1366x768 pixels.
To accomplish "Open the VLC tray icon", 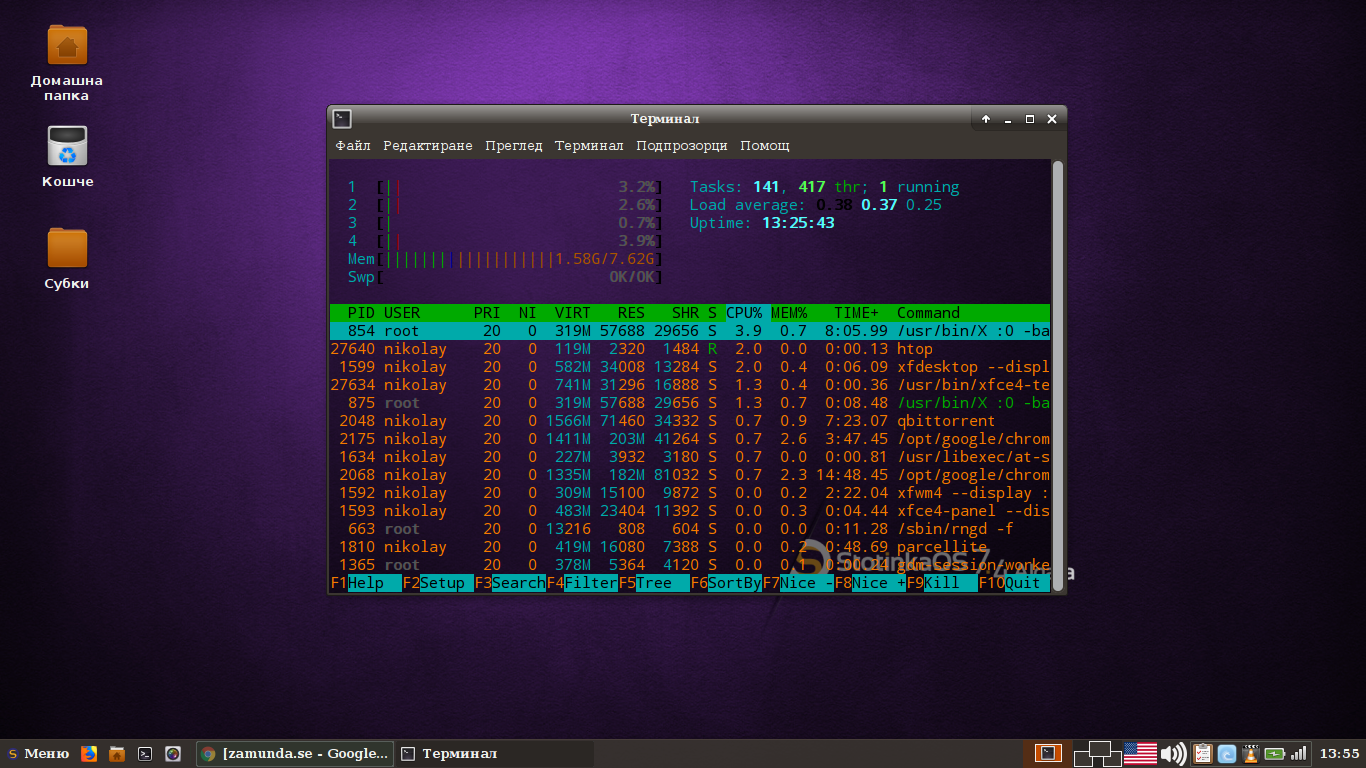I will point(1251,754).
